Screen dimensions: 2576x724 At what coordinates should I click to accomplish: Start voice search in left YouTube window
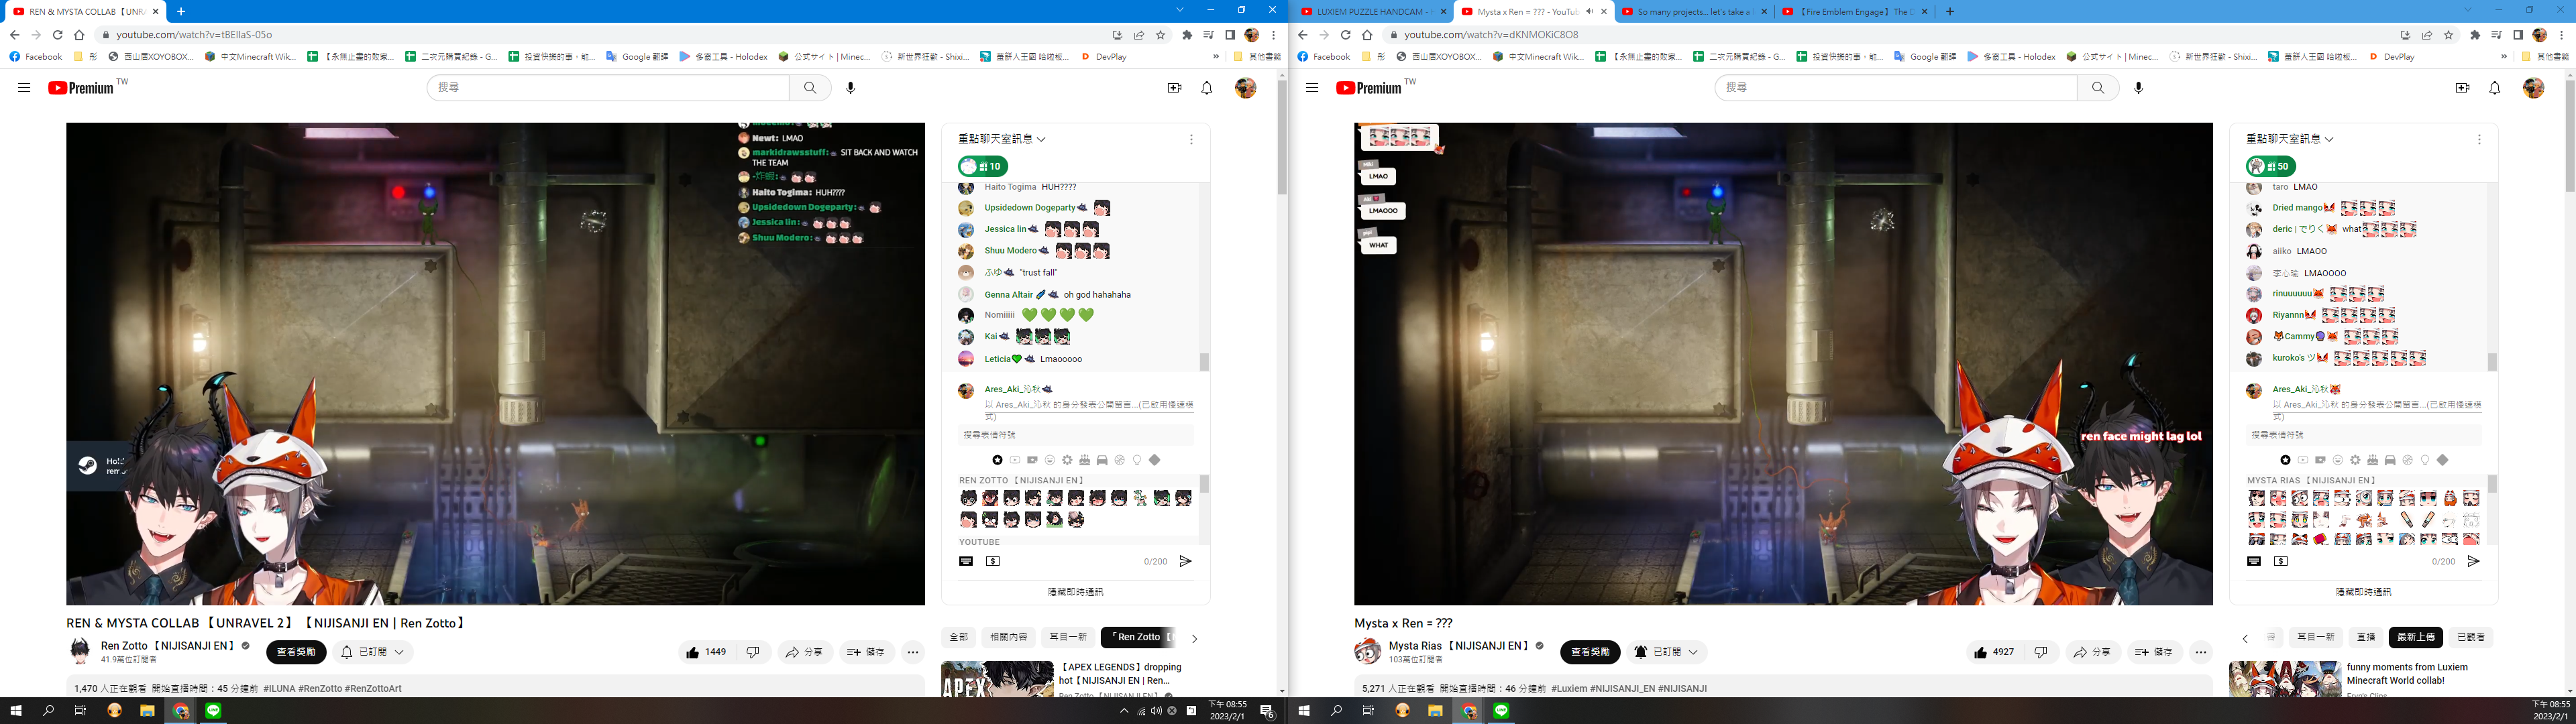coord(851,88)
